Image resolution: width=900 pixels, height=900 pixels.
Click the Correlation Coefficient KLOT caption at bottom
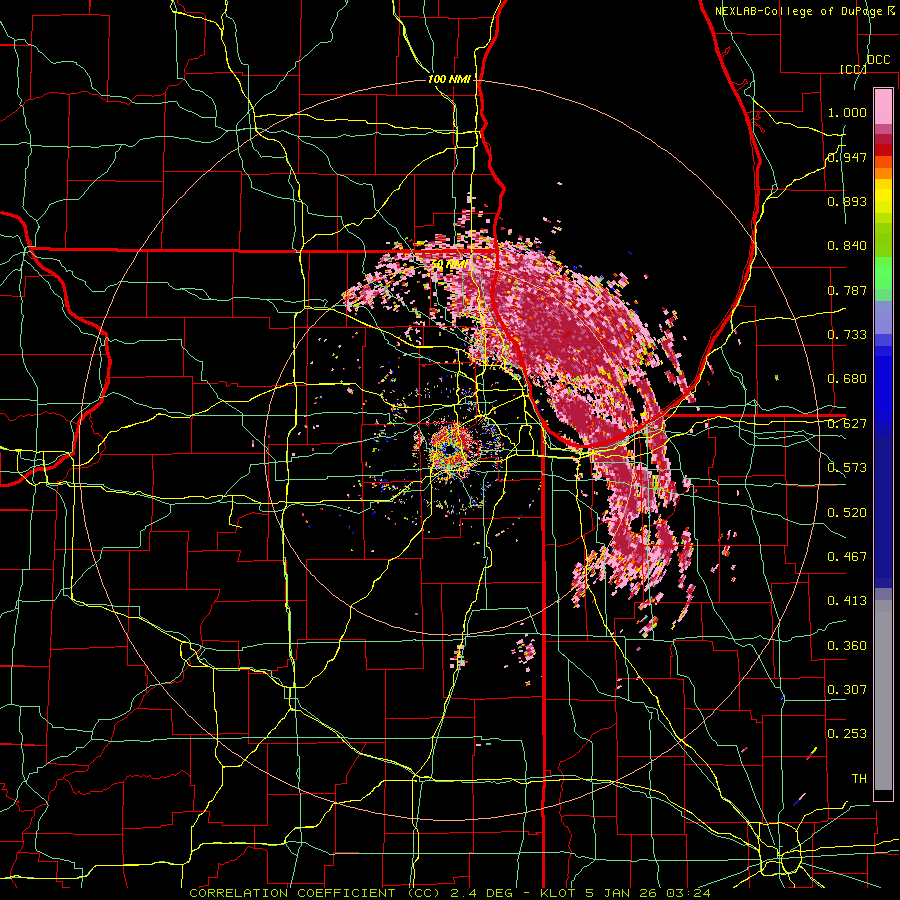[x=450, y=893]
